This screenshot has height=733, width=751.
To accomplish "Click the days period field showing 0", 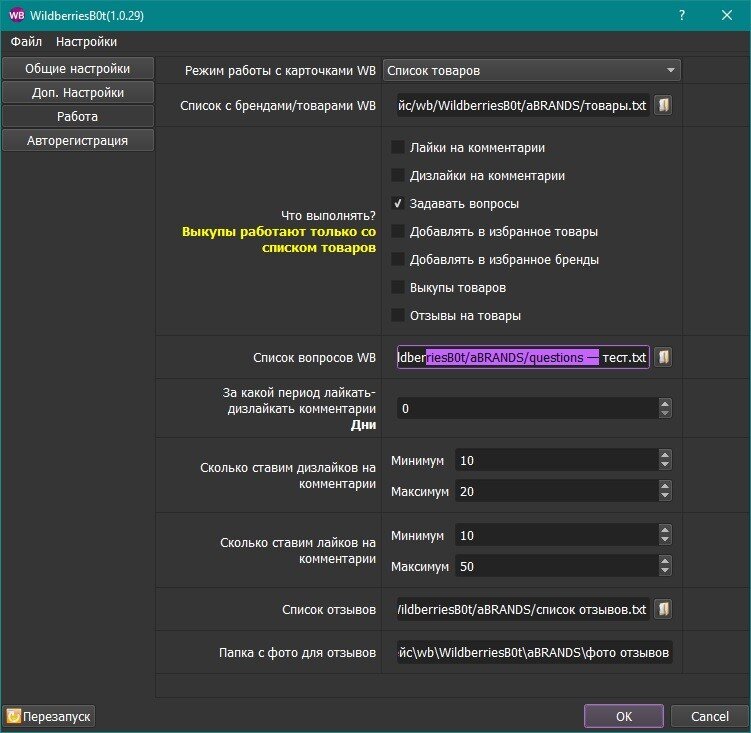I will 528,409.
